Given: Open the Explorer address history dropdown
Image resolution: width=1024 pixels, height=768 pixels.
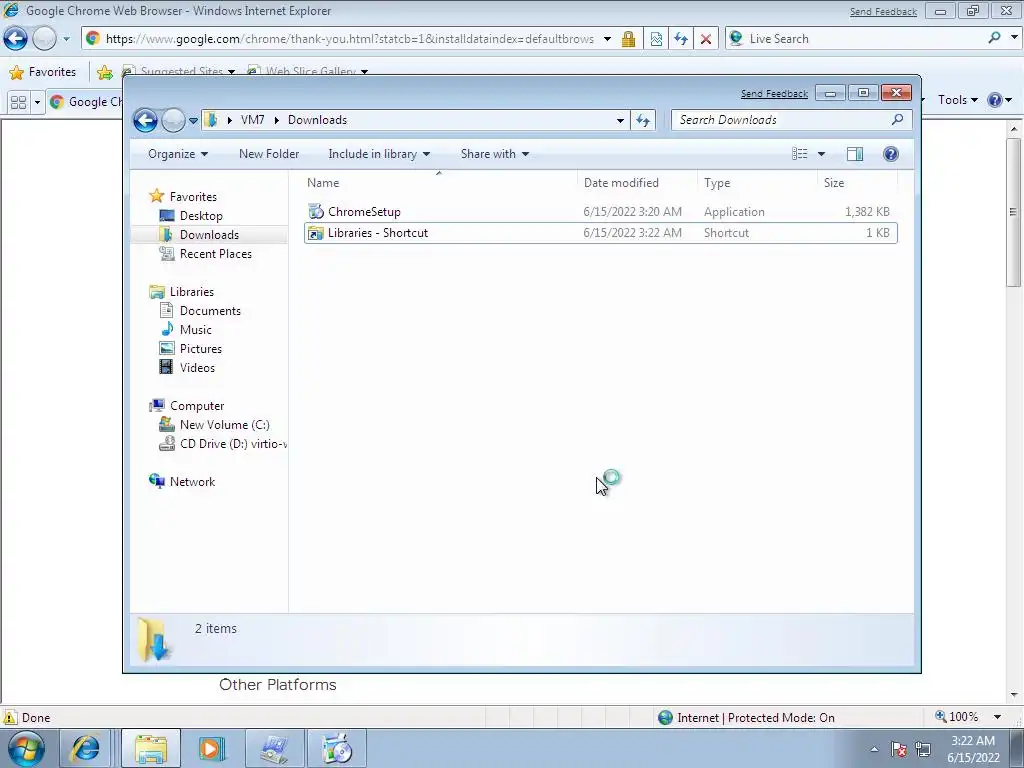Looking at the screenshot, I should 620,120.
